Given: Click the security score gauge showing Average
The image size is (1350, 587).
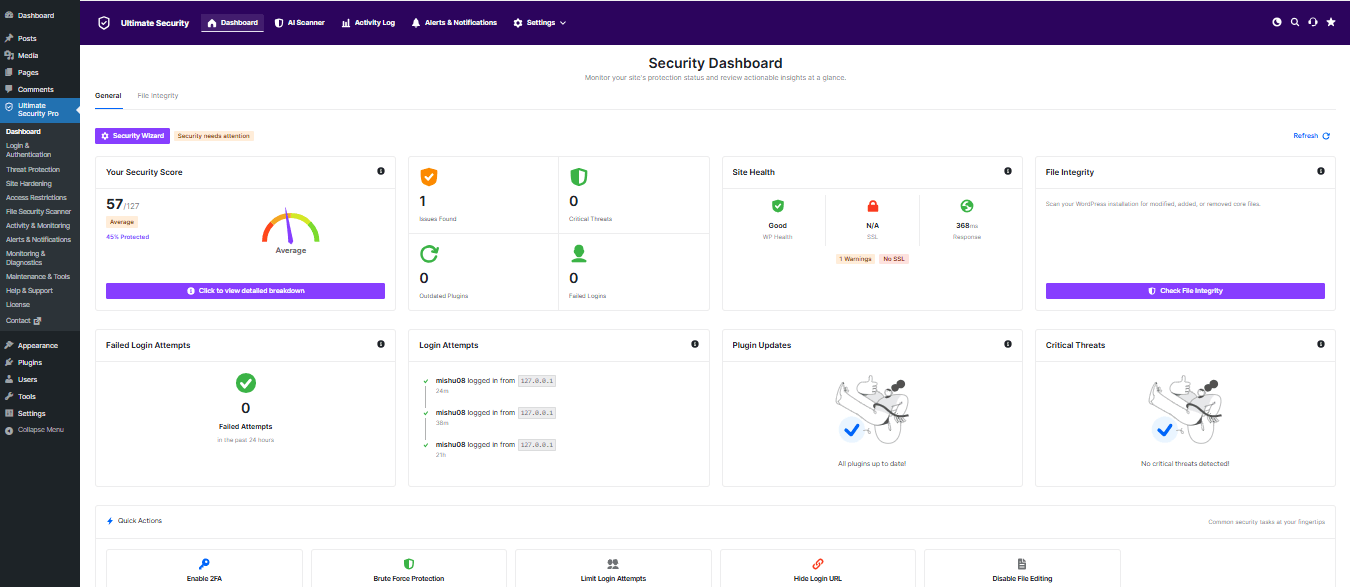Looking at the screenshot, I should [x=290, y=232].
